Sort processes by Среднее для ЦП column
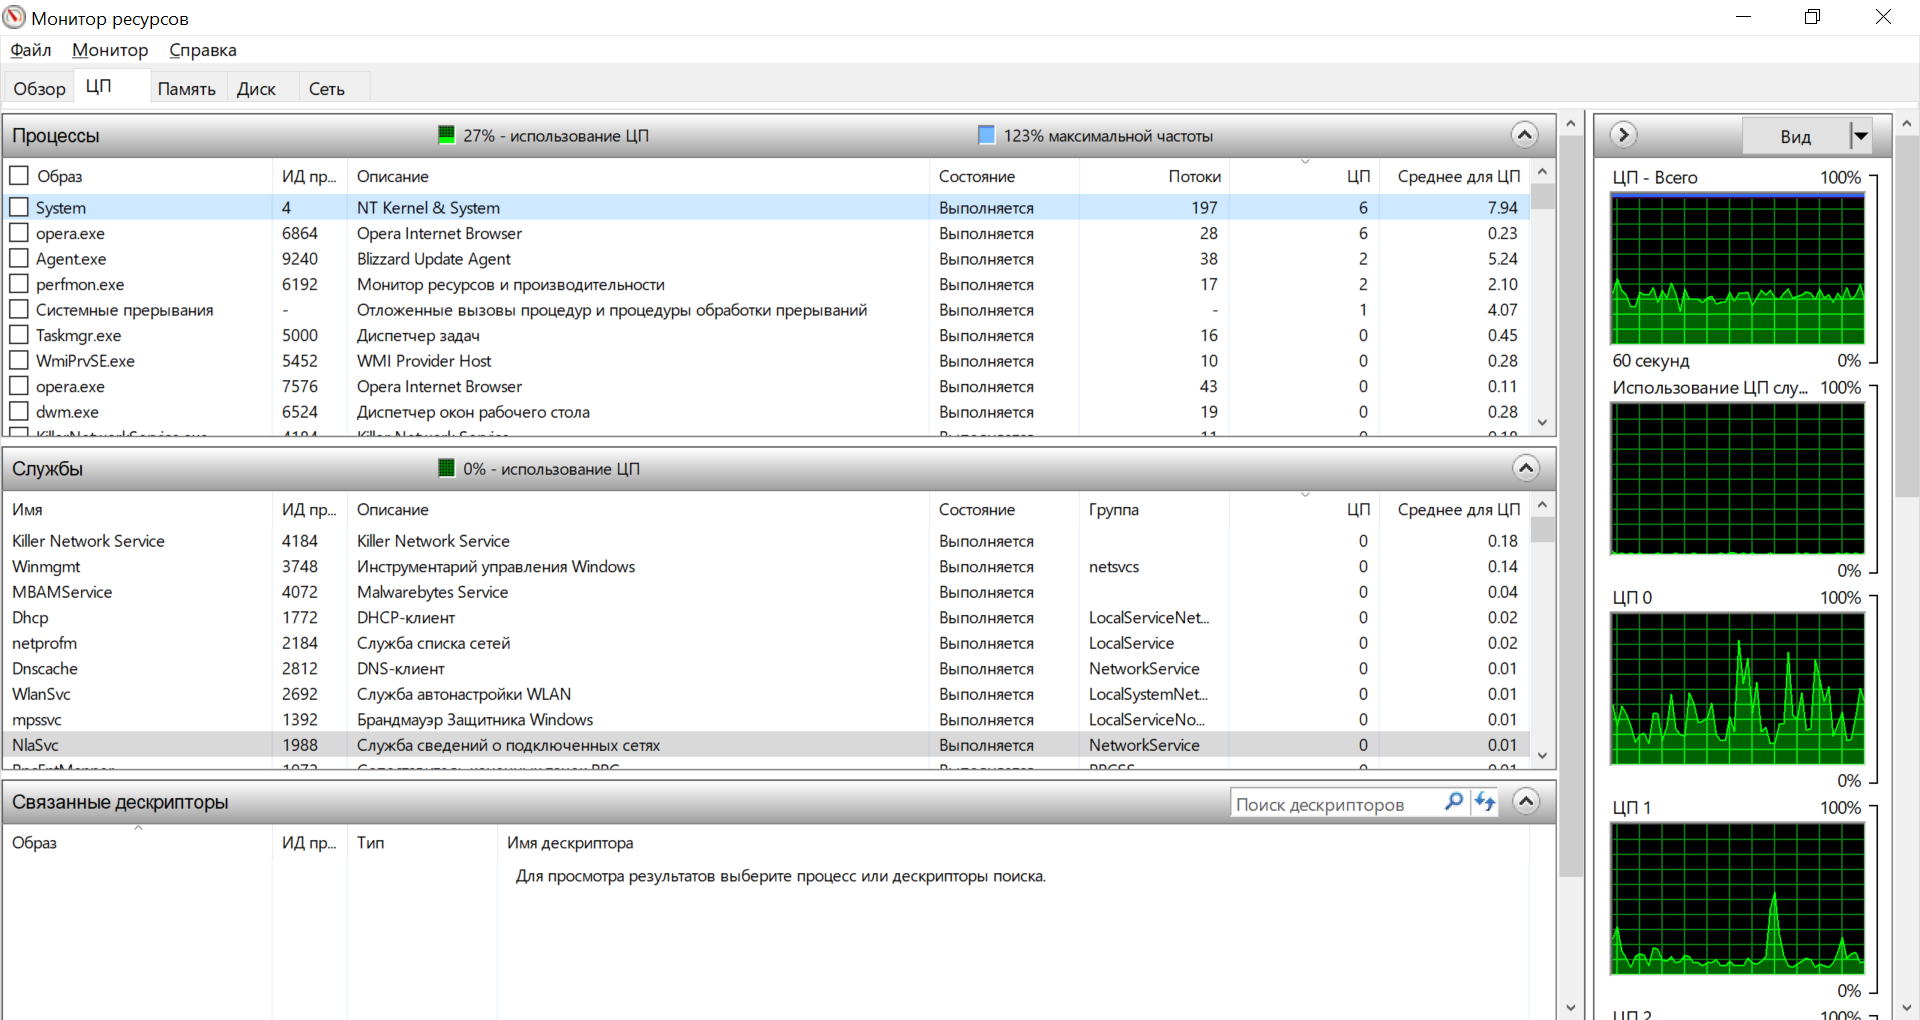Image resolution: width=1920 pixels, height=1020 pixels. pyautogui.click(x=1456, y=176)
